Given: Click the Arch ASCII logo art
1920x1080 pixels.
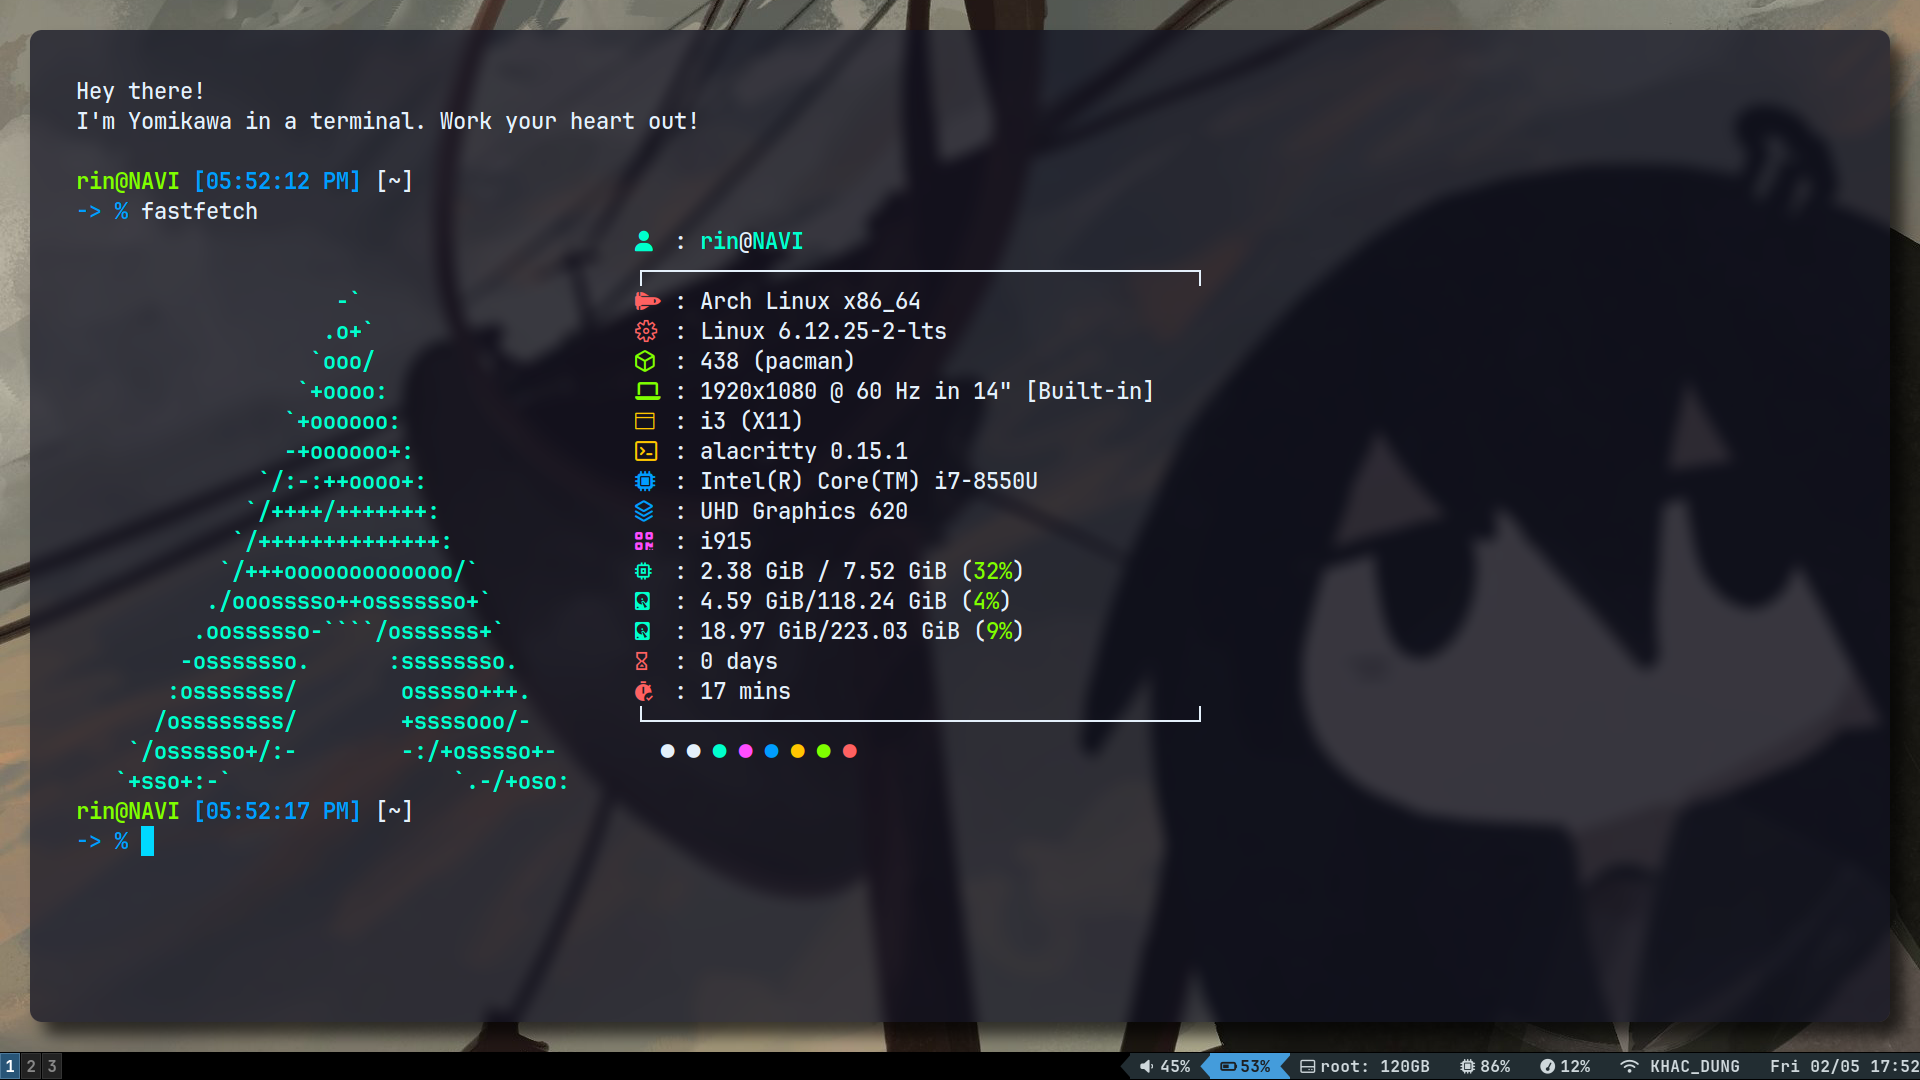Looking at the screenshot, I should (x=343, y=541).
